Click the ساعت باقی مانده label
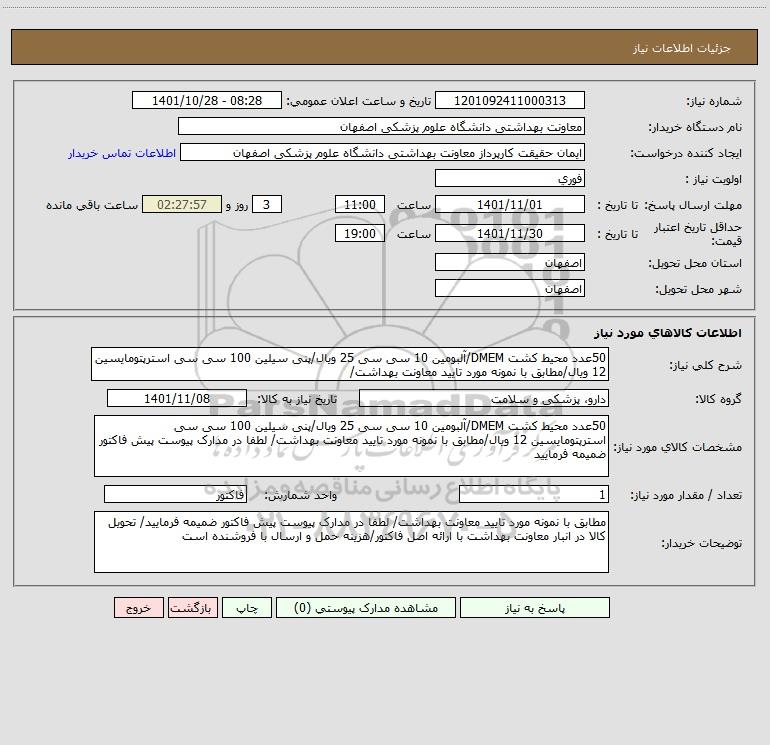This screenshot has width=770, height=745. 92,205
